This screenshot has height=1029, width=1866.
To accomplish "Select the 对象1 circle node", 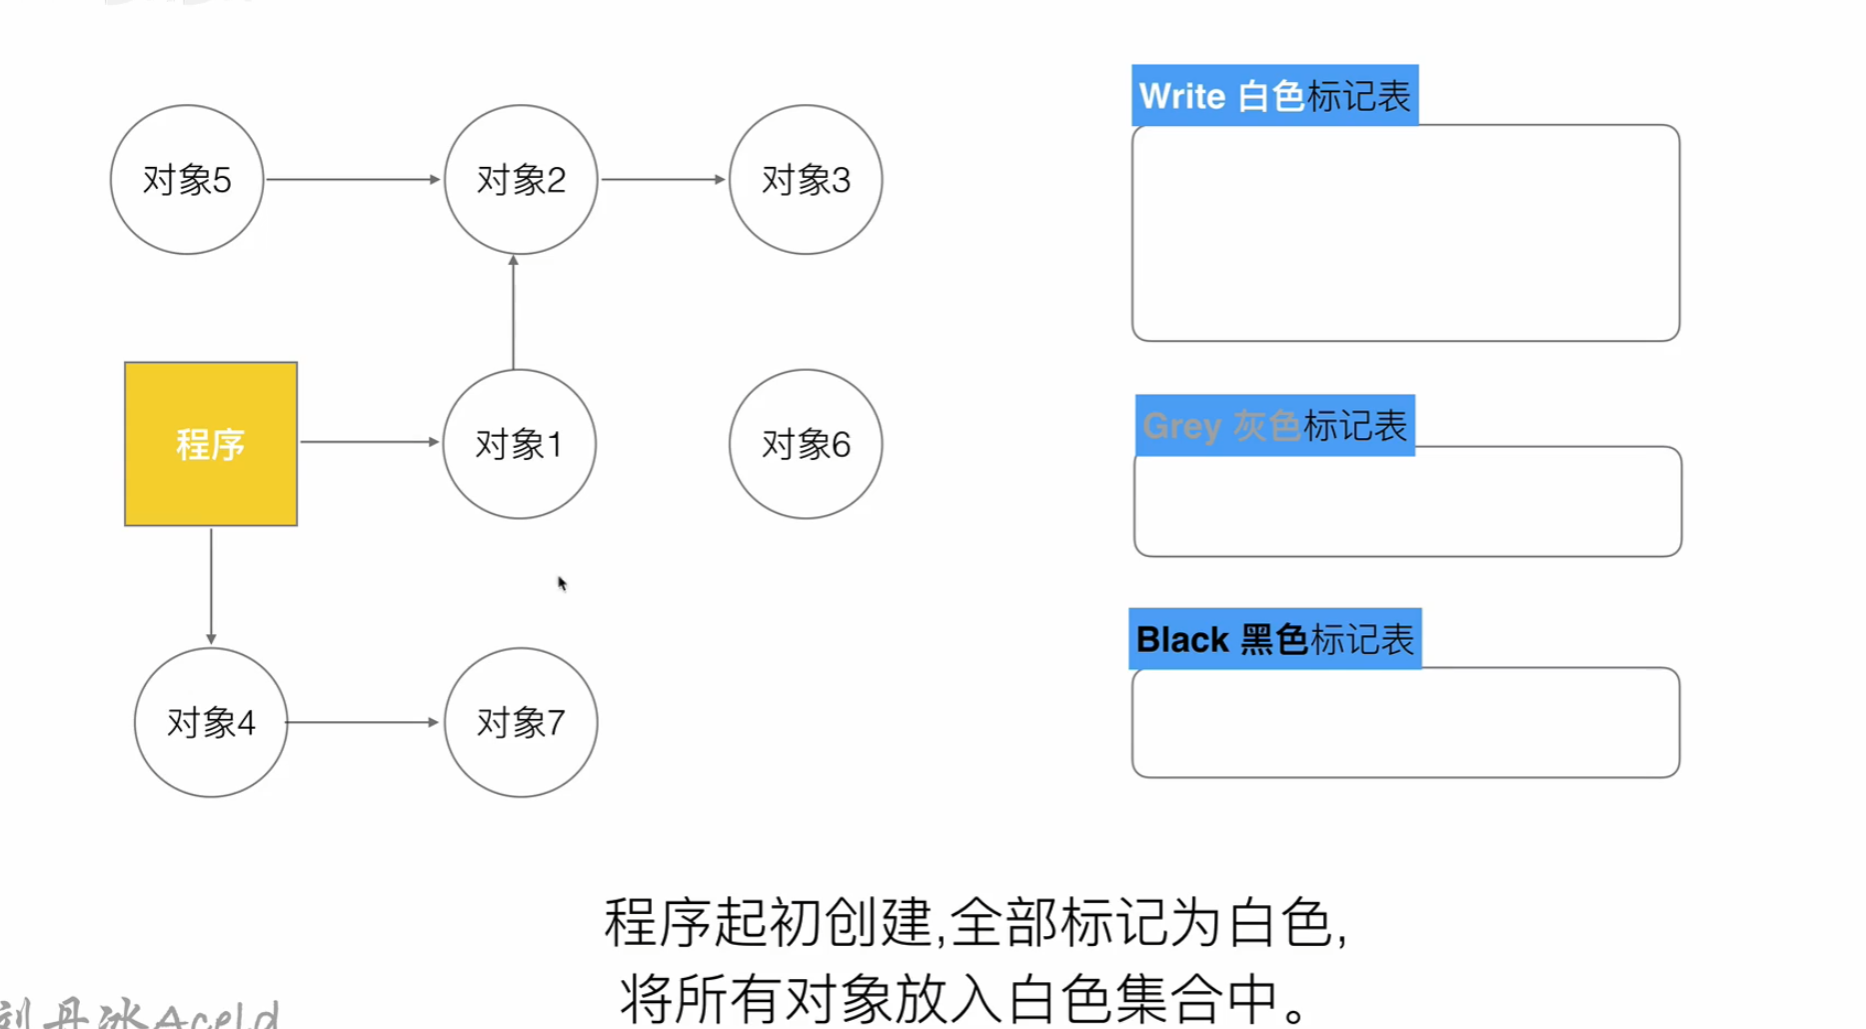I will coord(519,444).
